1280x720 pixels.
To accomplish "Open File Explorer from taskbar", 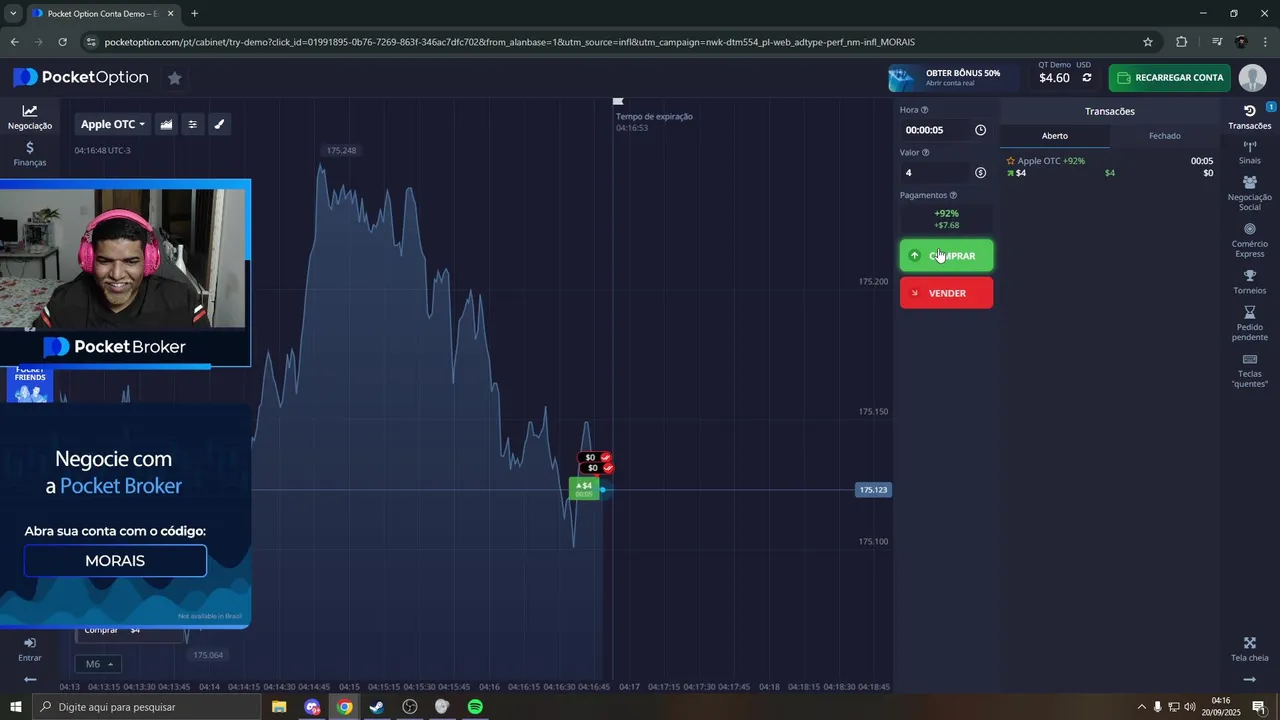I will tap(279, 707).
